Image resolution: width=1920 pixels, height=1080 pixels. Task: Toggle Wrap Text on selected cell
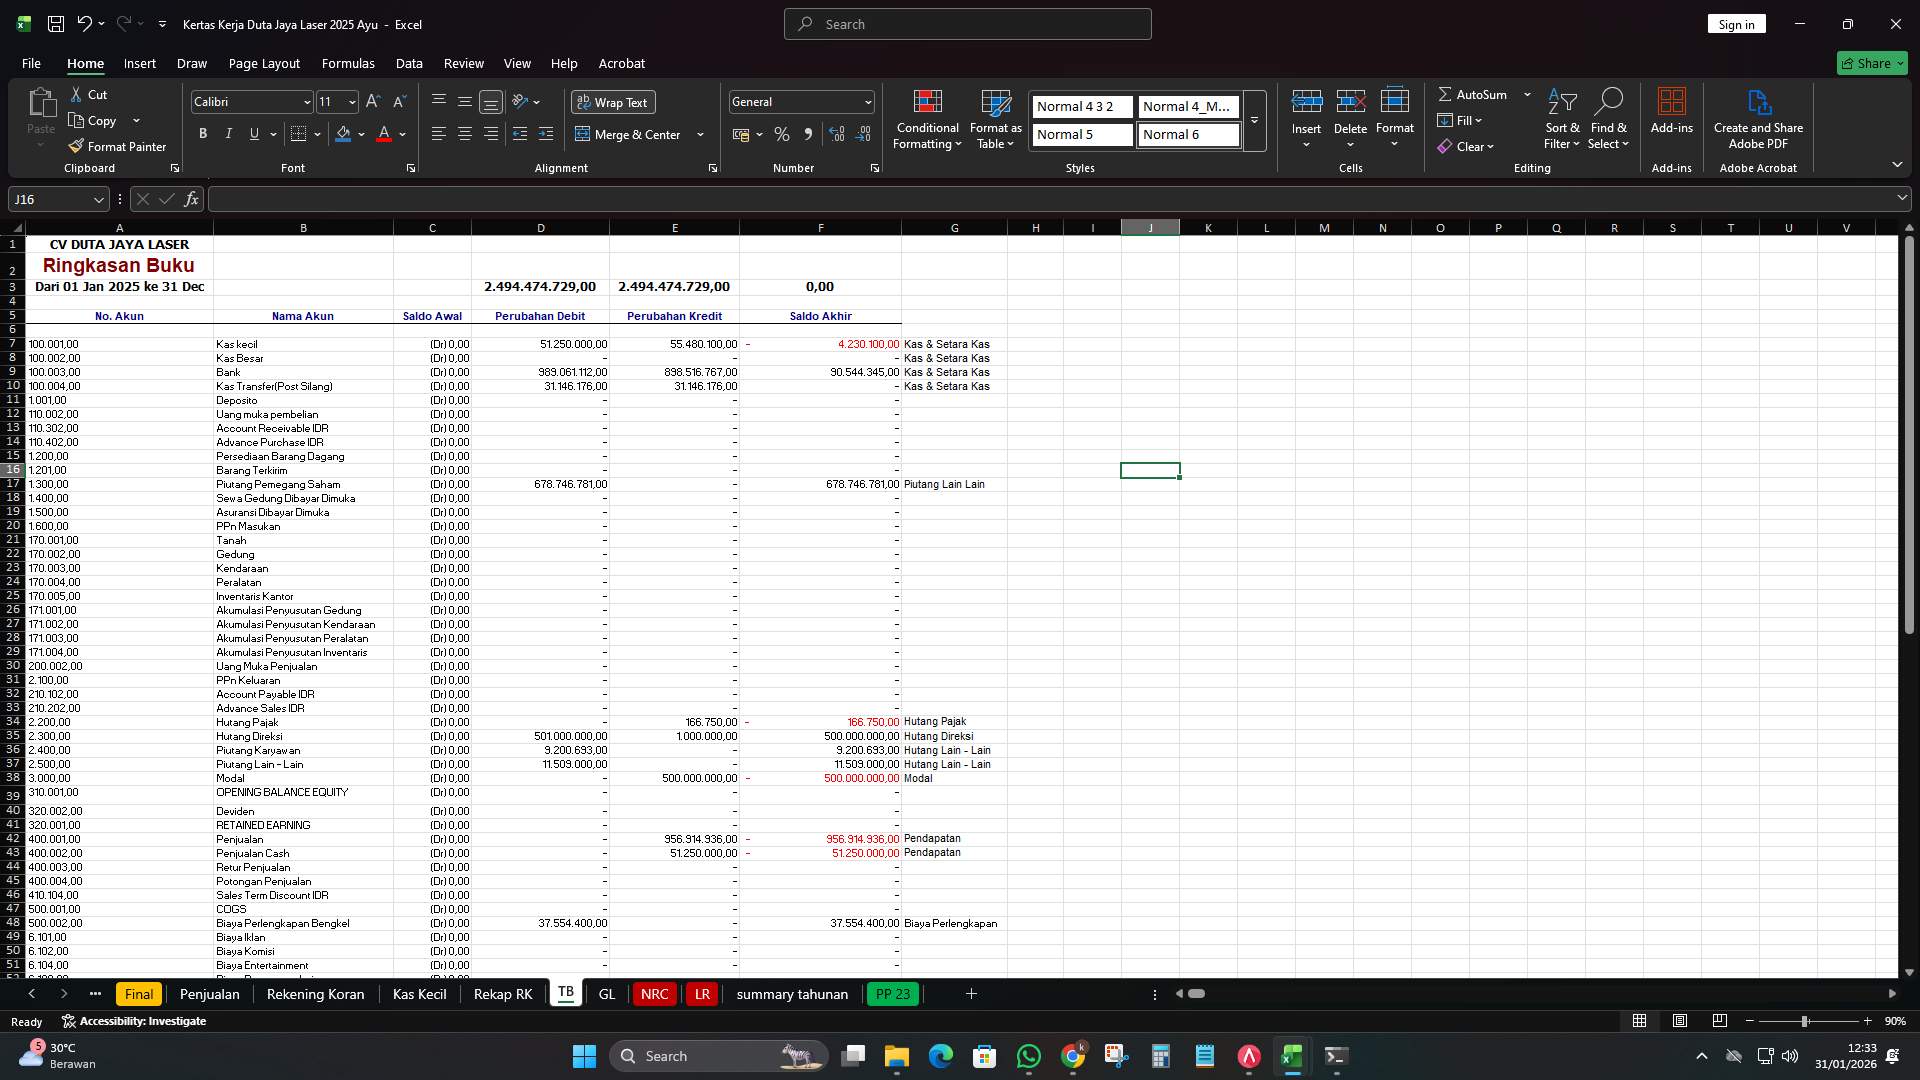[x=613, y=102]
